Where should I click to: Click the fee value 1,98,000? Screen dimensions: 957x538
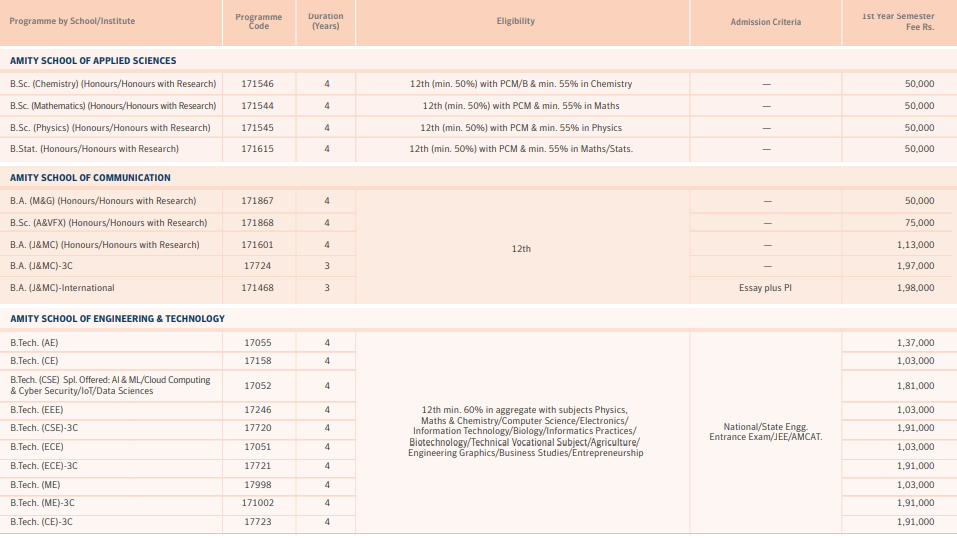click(x=915, y=288)
